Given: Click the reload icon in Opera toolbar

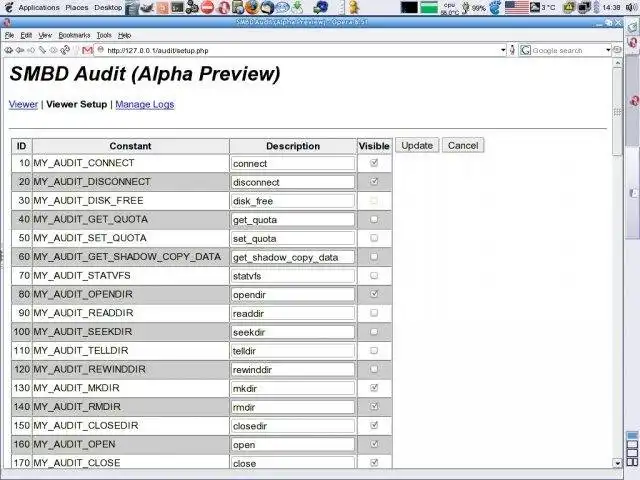Looking at the screenshot, I should [x=64, y=50].
